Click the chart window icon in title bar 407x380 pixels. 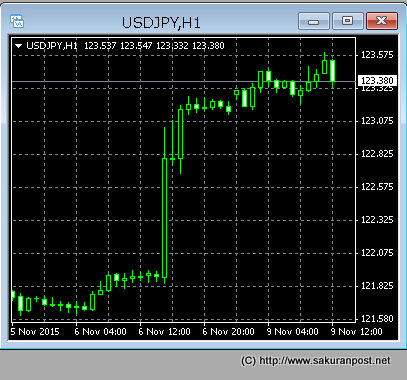[x=17, y=21]
